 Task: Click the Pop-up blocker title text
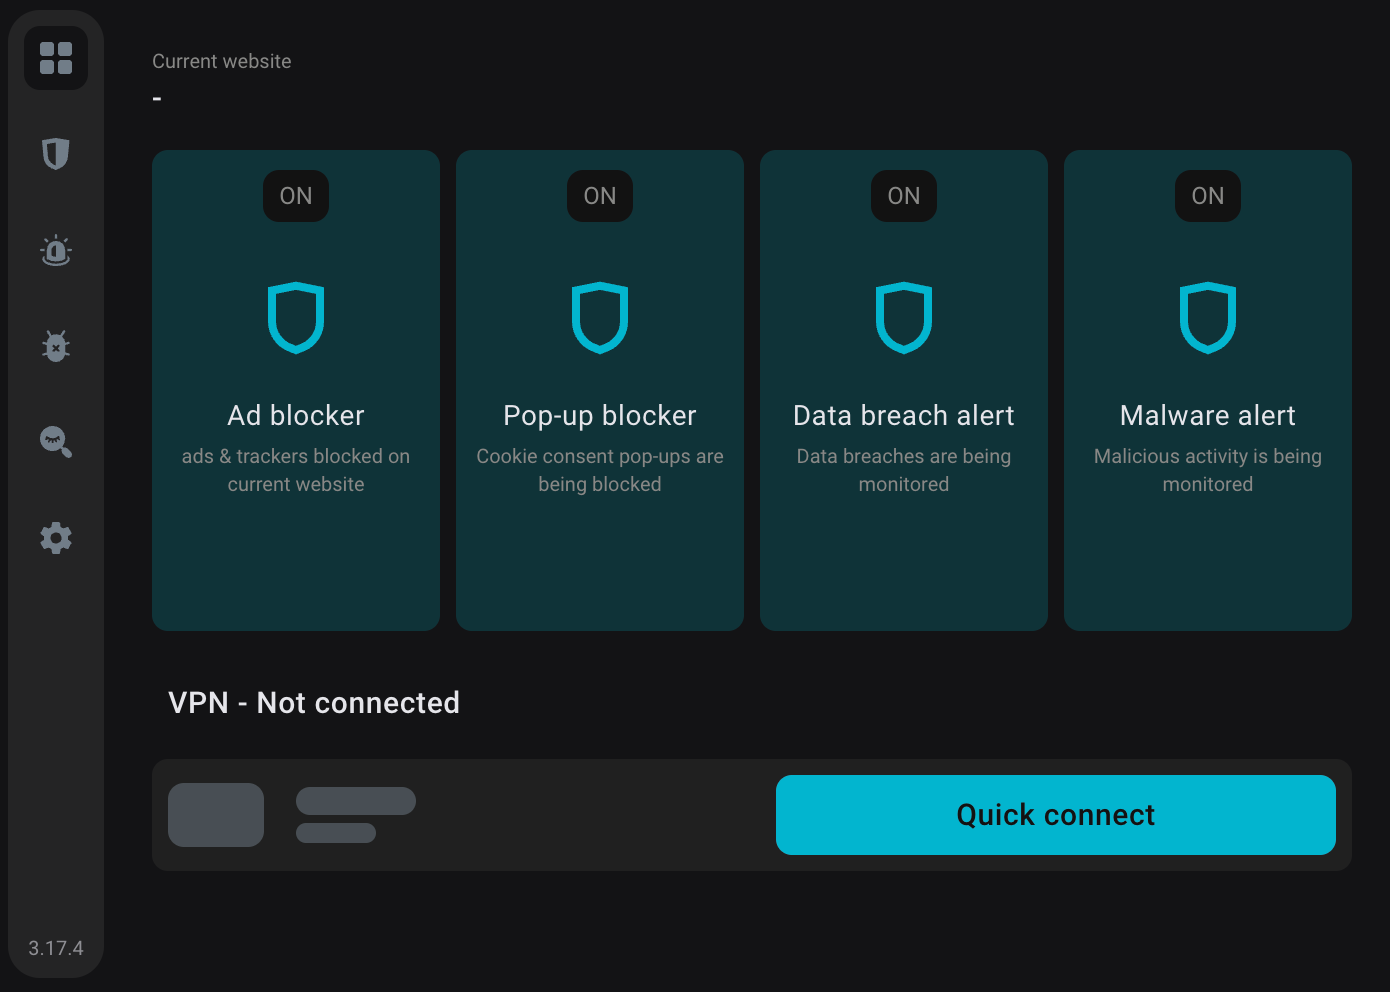pyautogui.click(x=600, y=416)
